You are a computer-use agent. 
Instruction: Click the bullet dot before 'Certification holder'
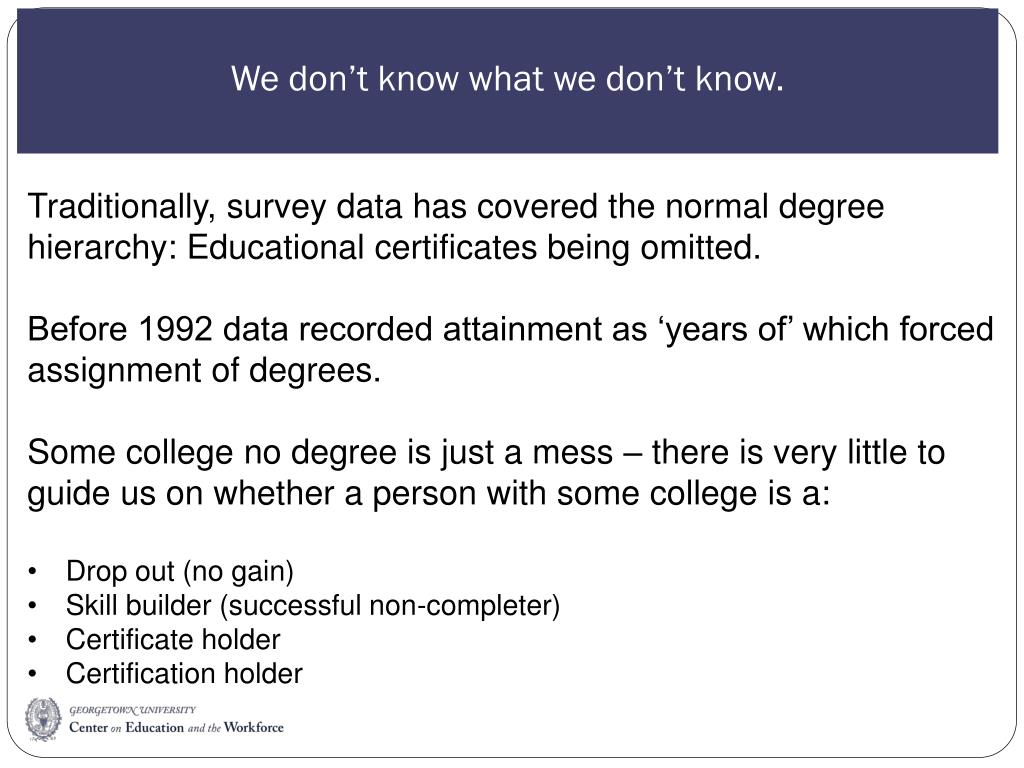33,674
